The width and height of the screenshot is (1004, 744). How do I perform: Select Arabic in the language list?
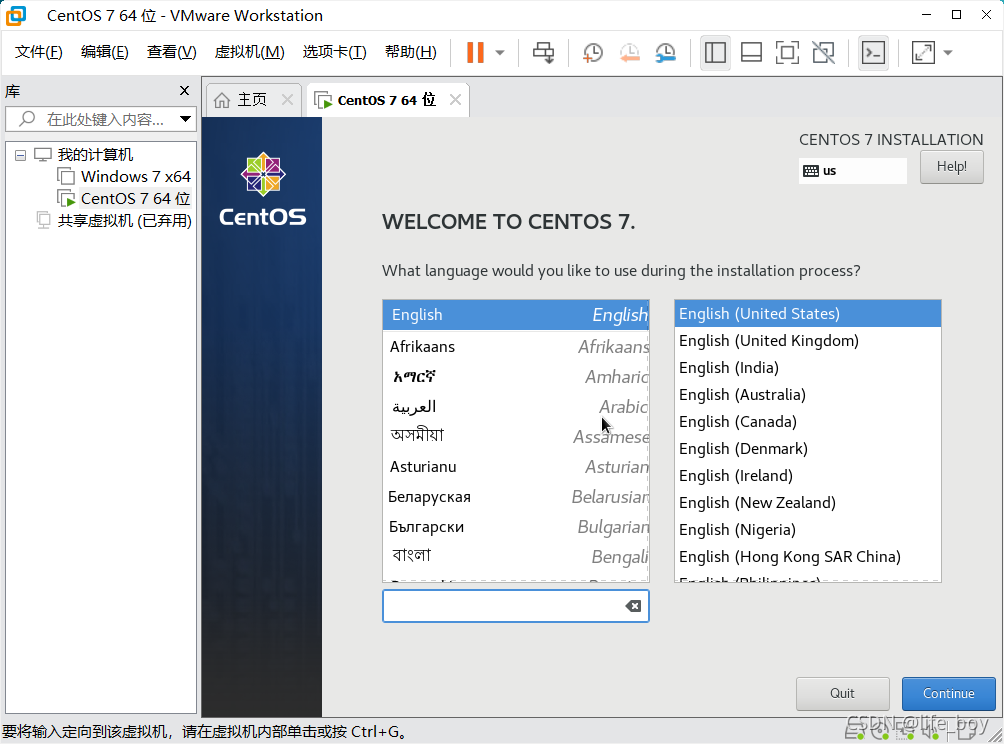click(515, 407)
